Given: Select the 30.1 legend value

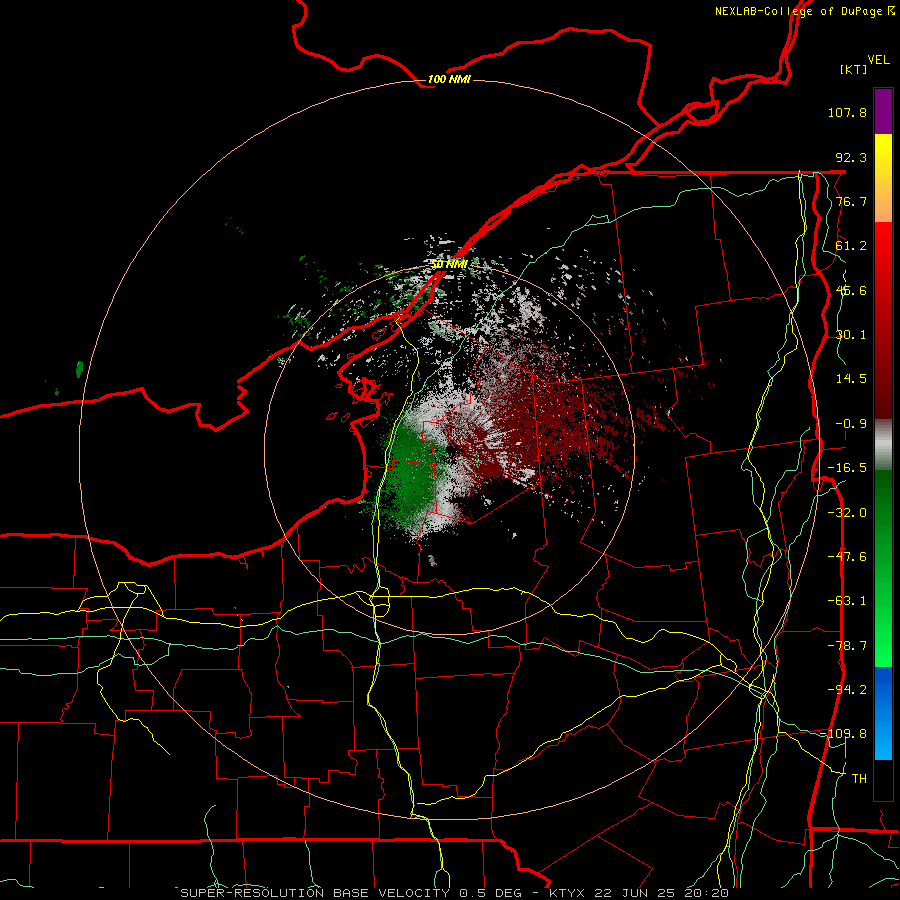Looking at the screenshot, I should point(851,335).
